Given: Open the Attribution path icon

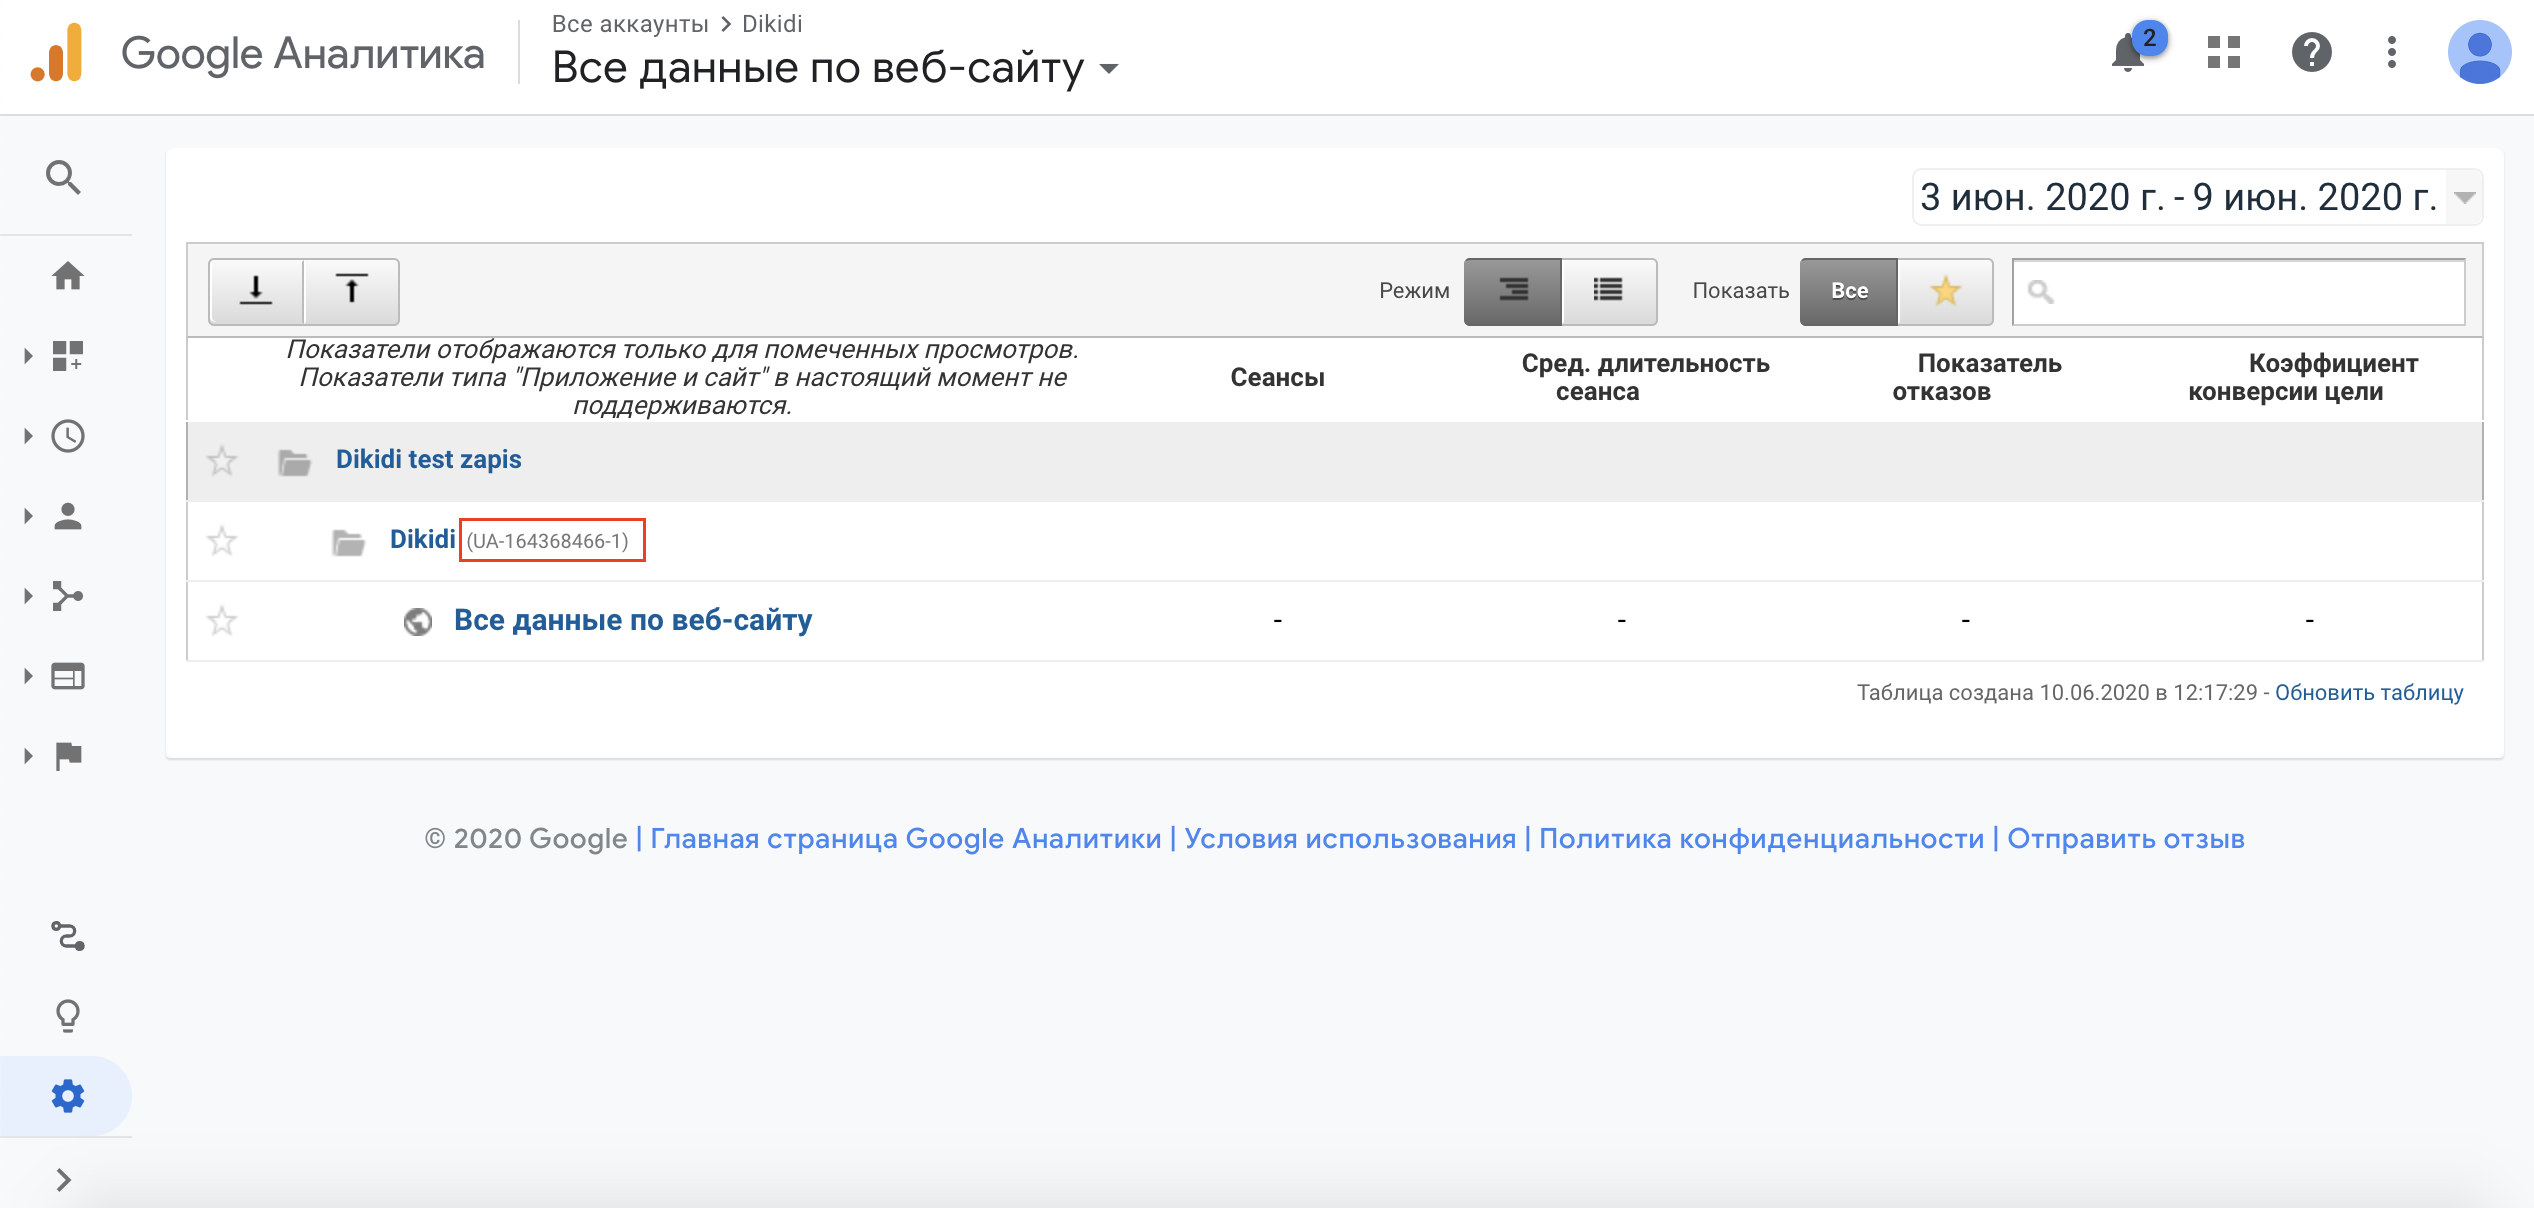Looking at the screenshot, I should tap(67, 936).
